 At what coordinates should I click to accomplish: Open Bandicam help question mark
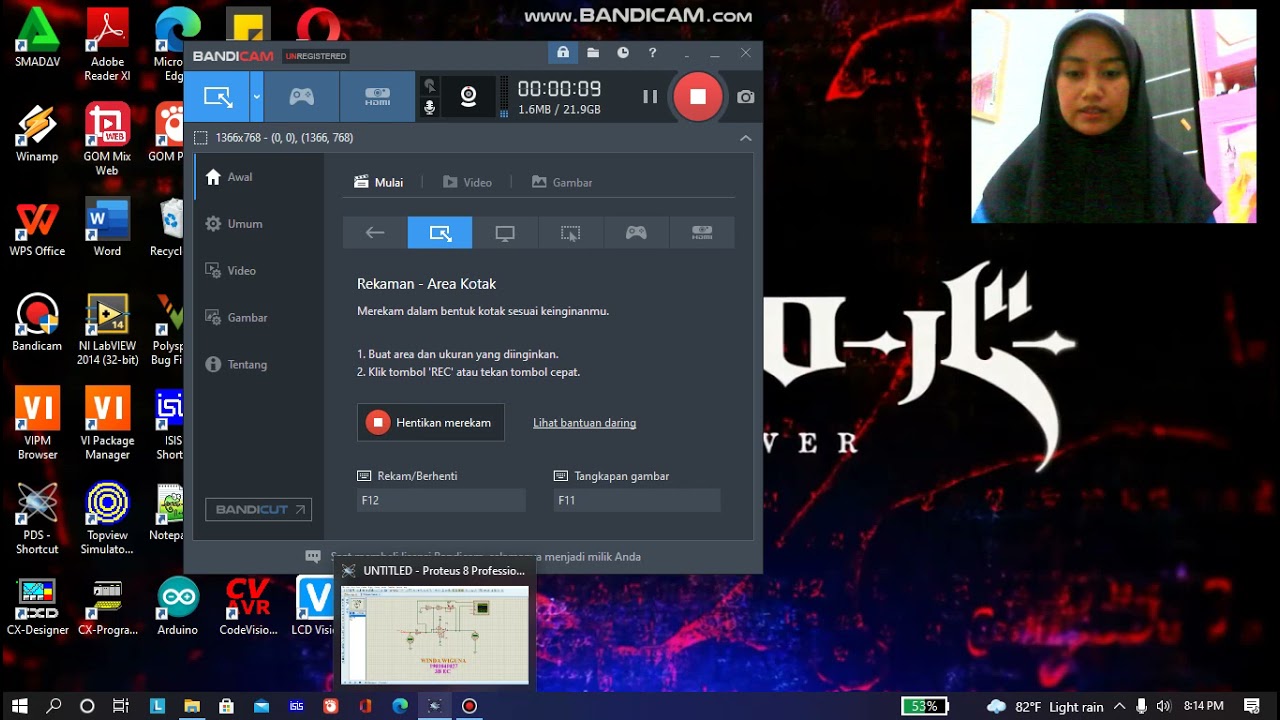point(653,53)
